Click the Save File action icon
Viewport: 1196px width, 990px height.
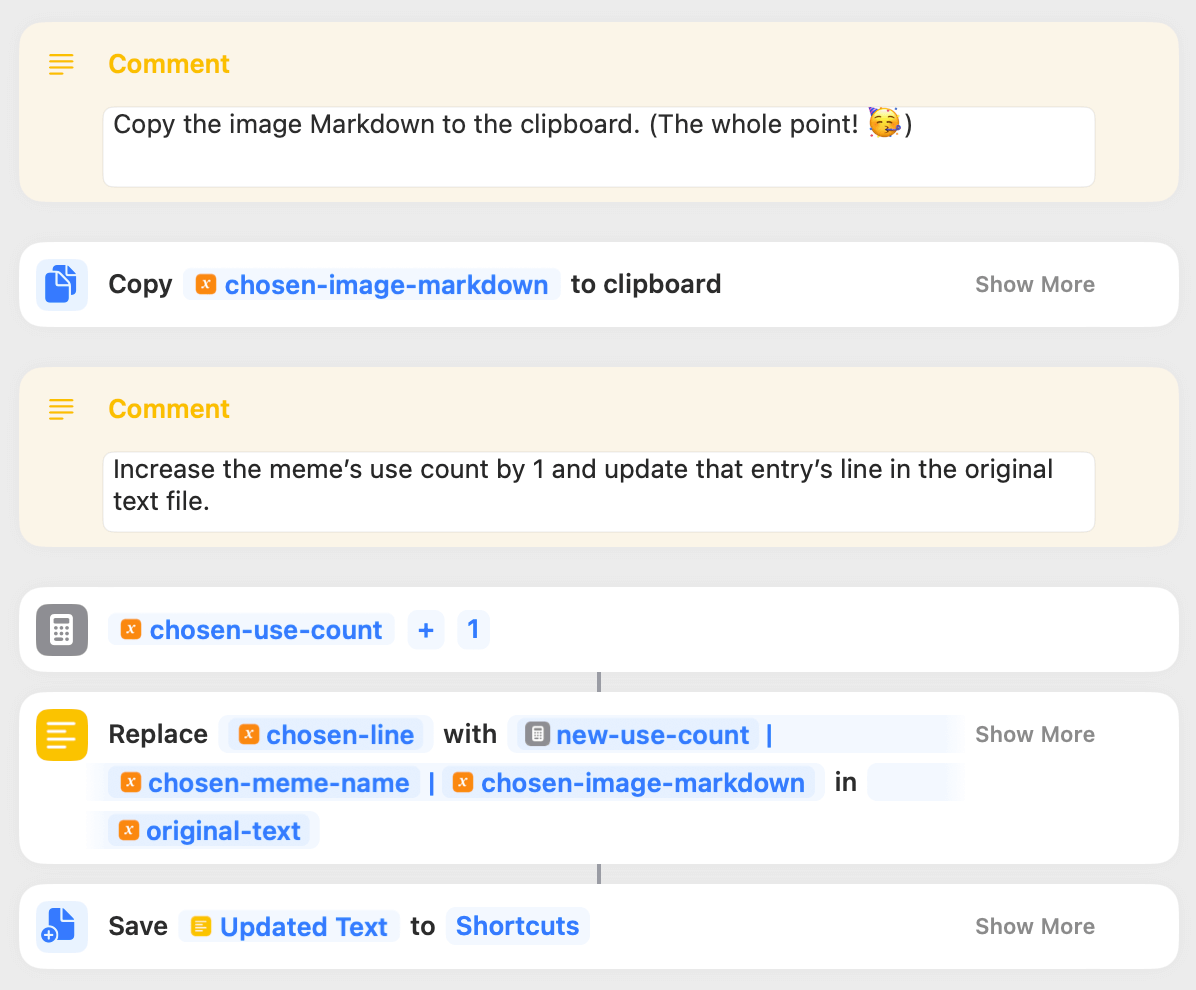[x=62, y=926]
